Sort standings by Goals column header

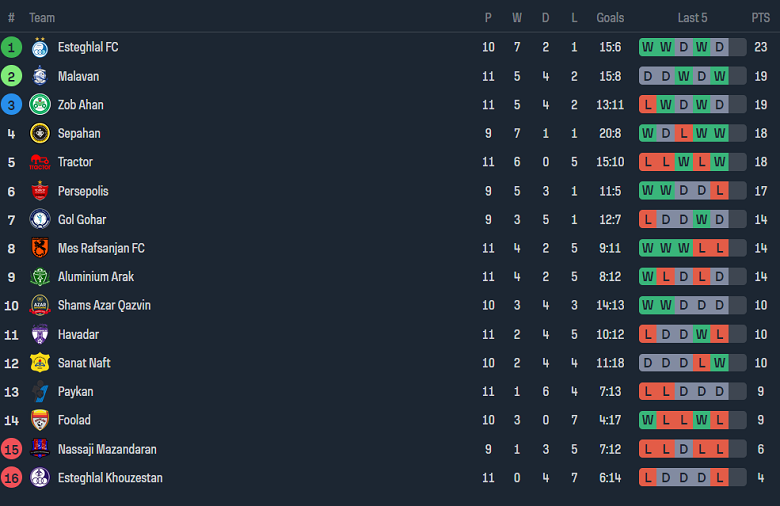610,18
